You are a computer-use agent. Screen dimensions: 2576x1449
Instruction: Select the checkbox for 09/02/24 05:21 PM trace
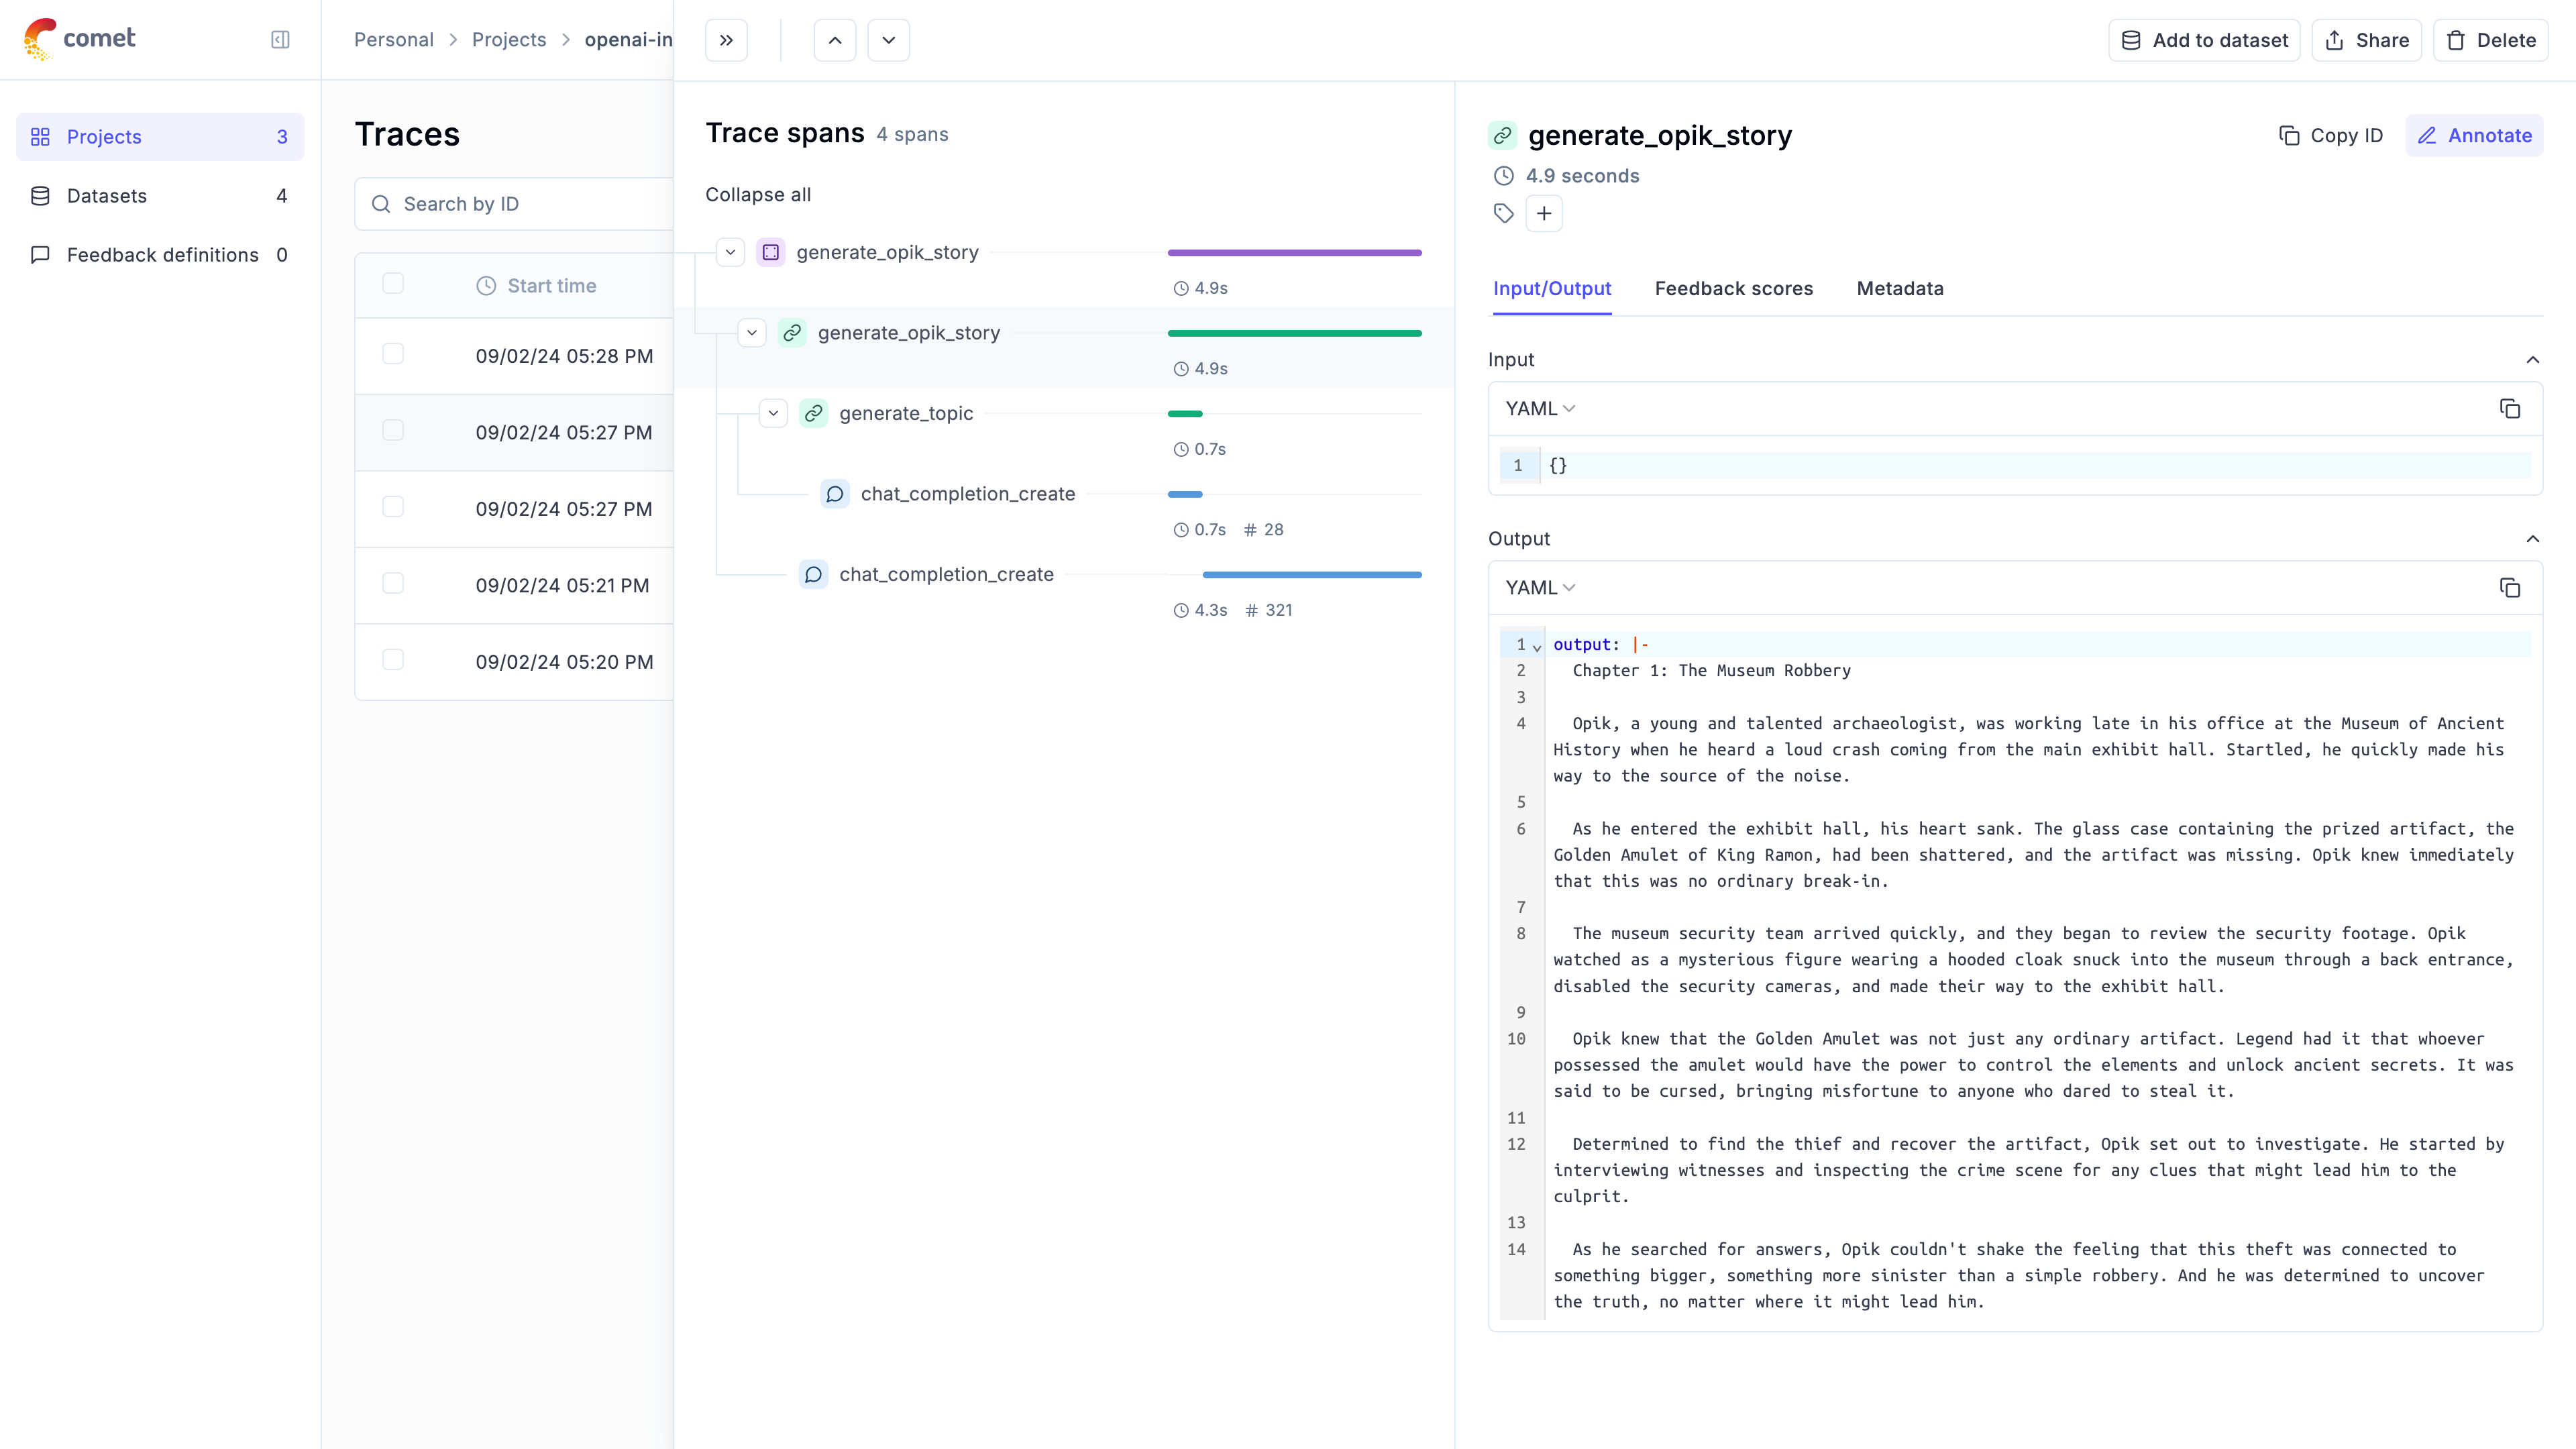click(393, 583)
